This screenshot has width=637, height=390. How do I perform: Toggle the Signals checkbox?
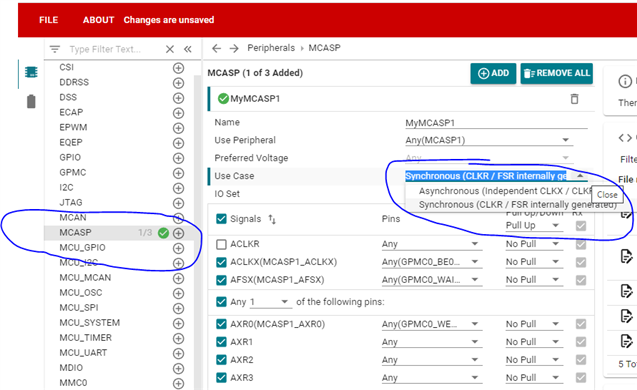pos(221,219)
